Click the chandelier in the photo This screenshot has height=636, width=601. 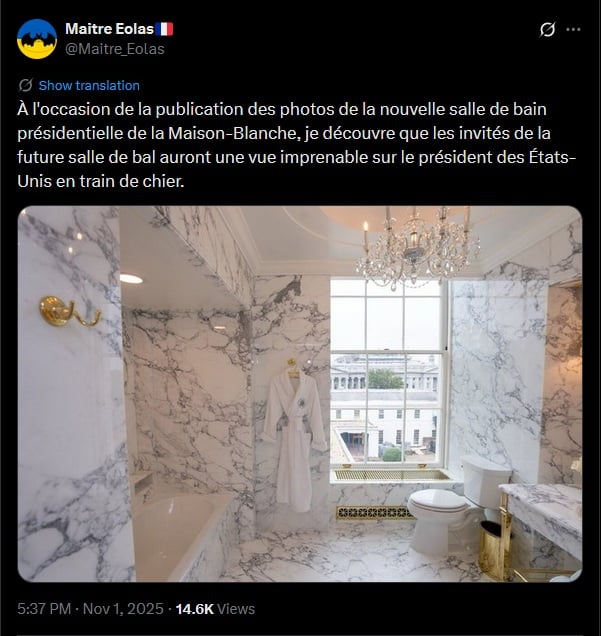click(417, 247)
